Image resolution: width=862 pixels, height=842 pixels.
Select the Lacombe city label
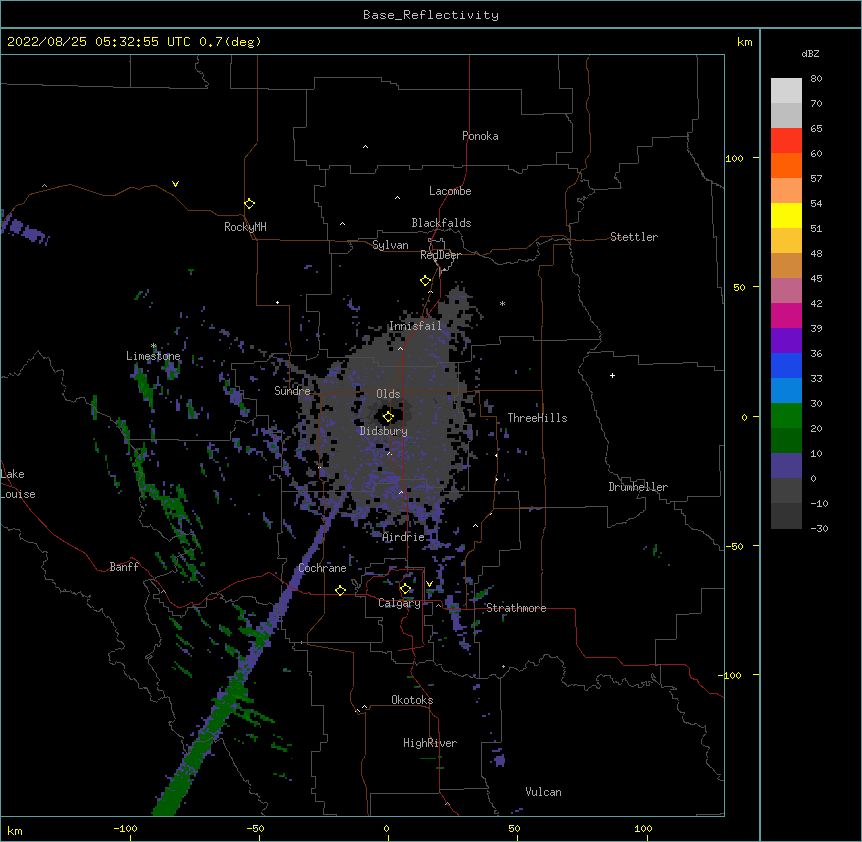click(x=450, y=191)
